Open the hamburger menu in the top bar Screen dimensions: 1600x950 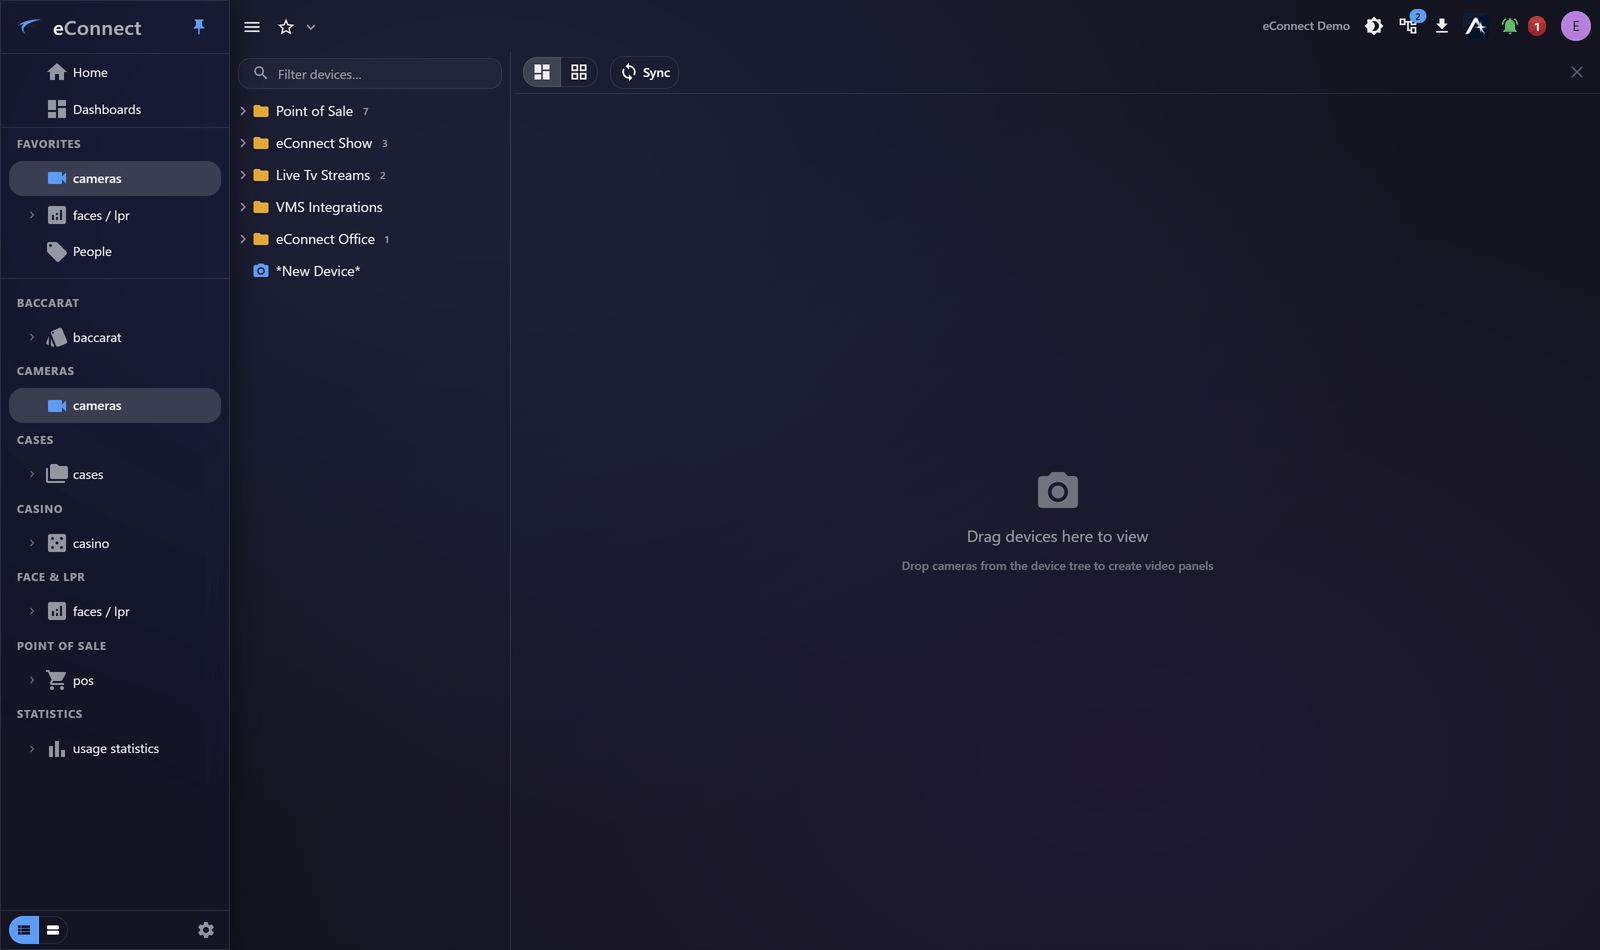(x=252, y=27)
